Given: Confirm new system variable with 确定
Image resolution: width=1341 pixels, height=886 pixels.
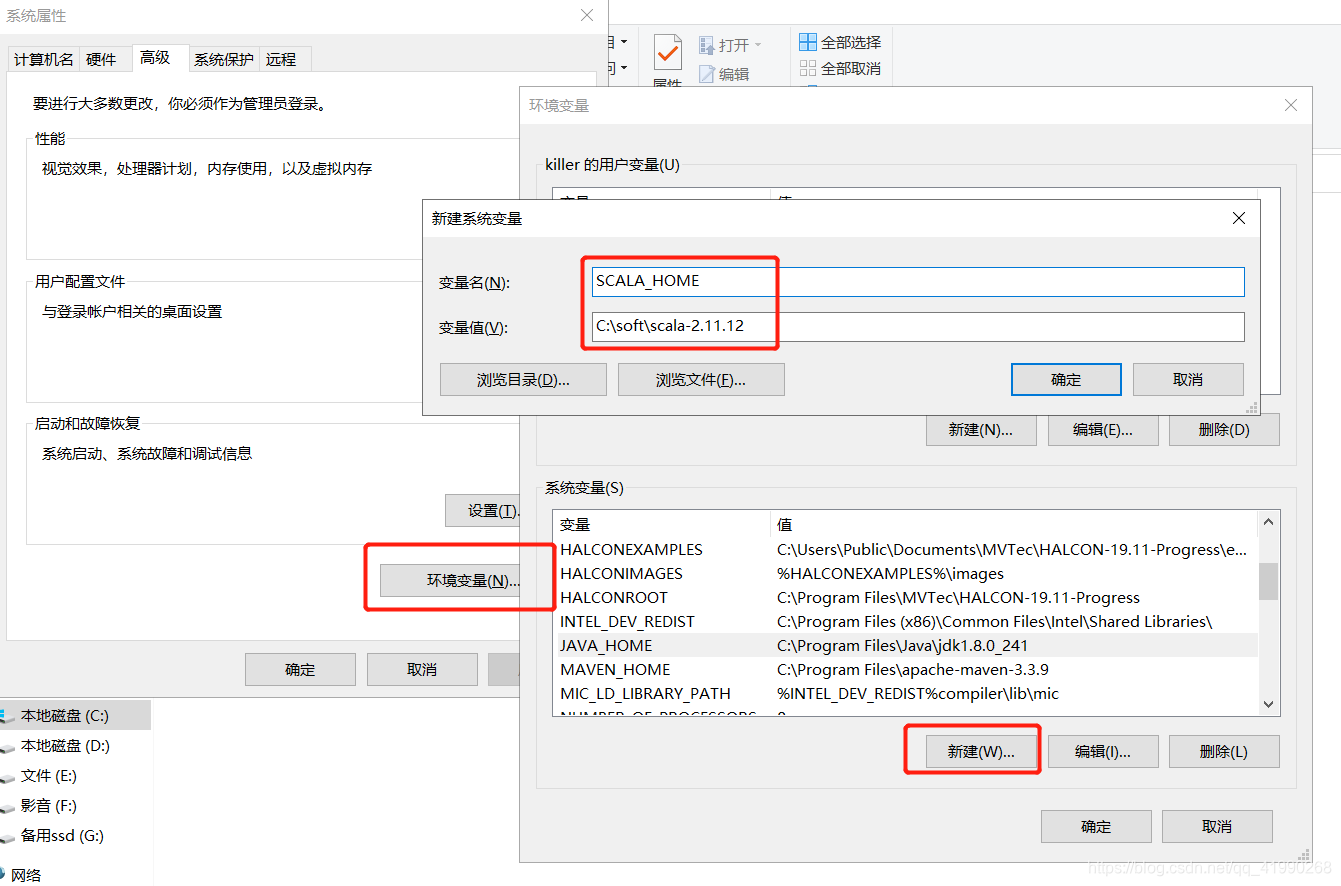Looking at the screenshot, I should click(x=1066, y=380).
